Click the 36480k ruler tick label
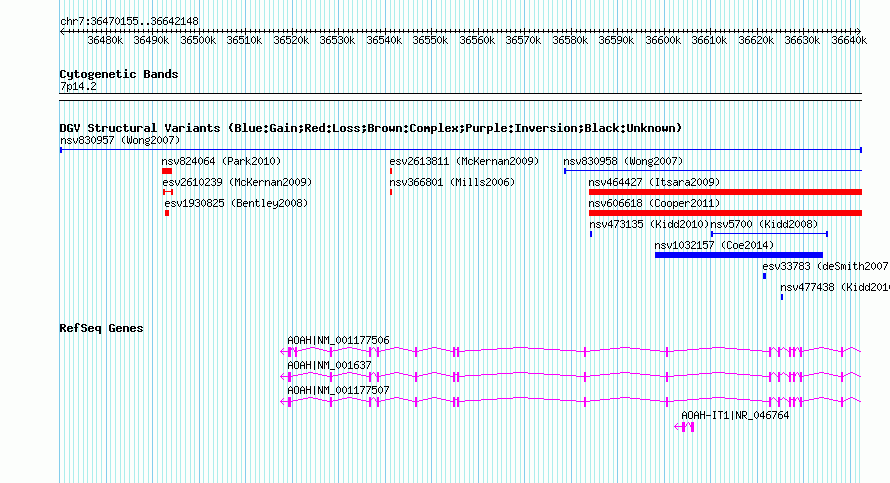Screen dimensions: 890x483 tap(105, 40)
